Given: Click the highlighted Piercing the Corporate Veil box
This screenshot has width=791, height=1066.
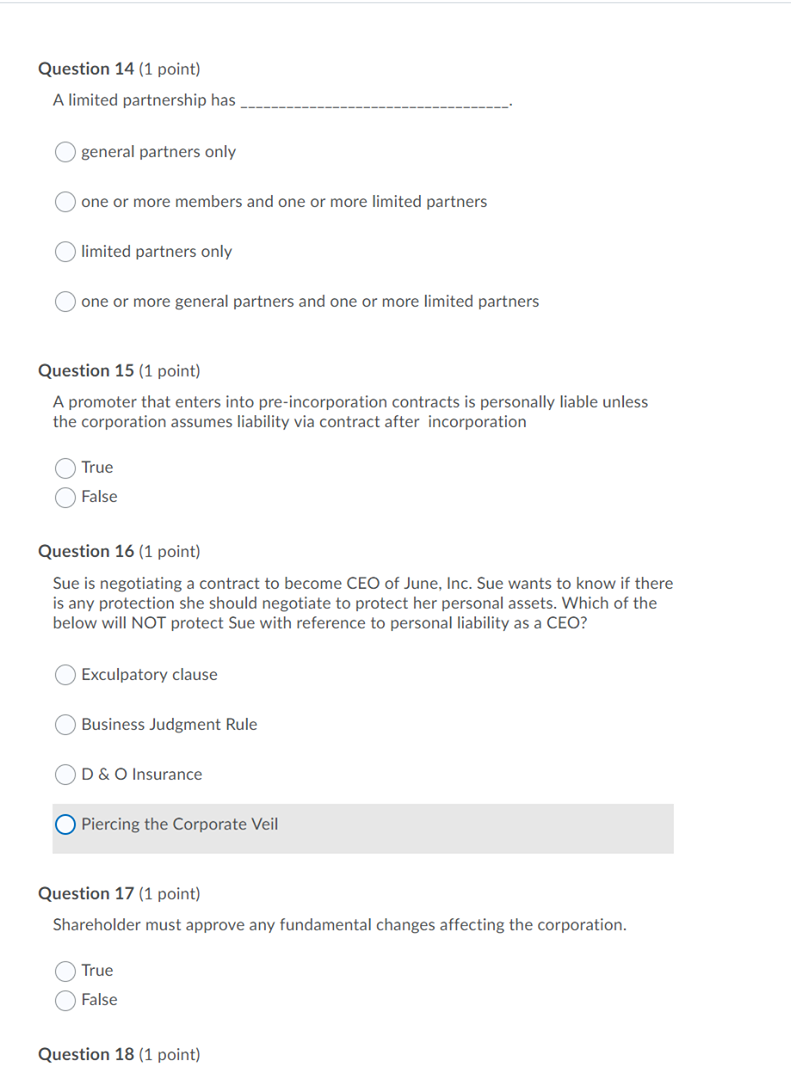Looking at the screenshot, I should (362, 828).
